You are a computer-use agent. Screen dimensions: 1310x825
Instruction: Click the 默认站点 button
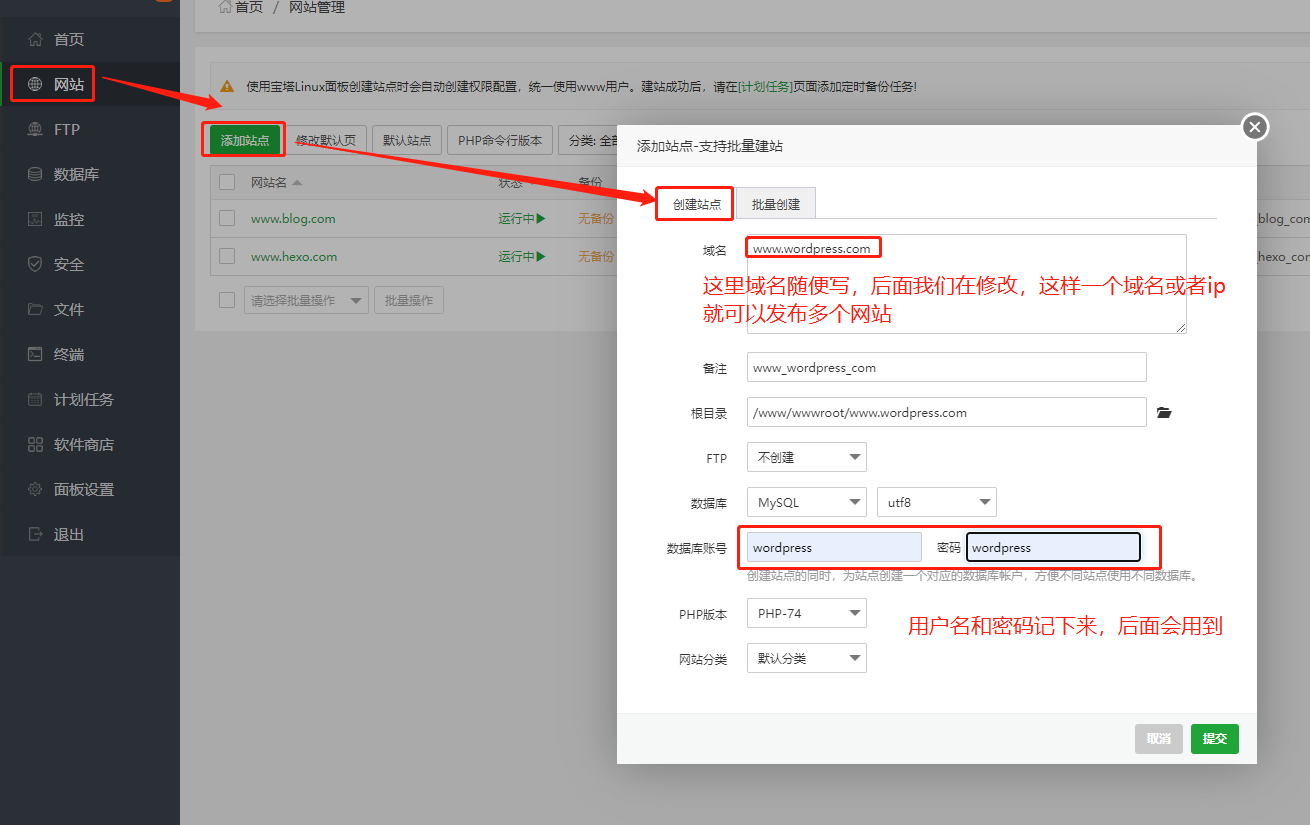coord(407,141)
